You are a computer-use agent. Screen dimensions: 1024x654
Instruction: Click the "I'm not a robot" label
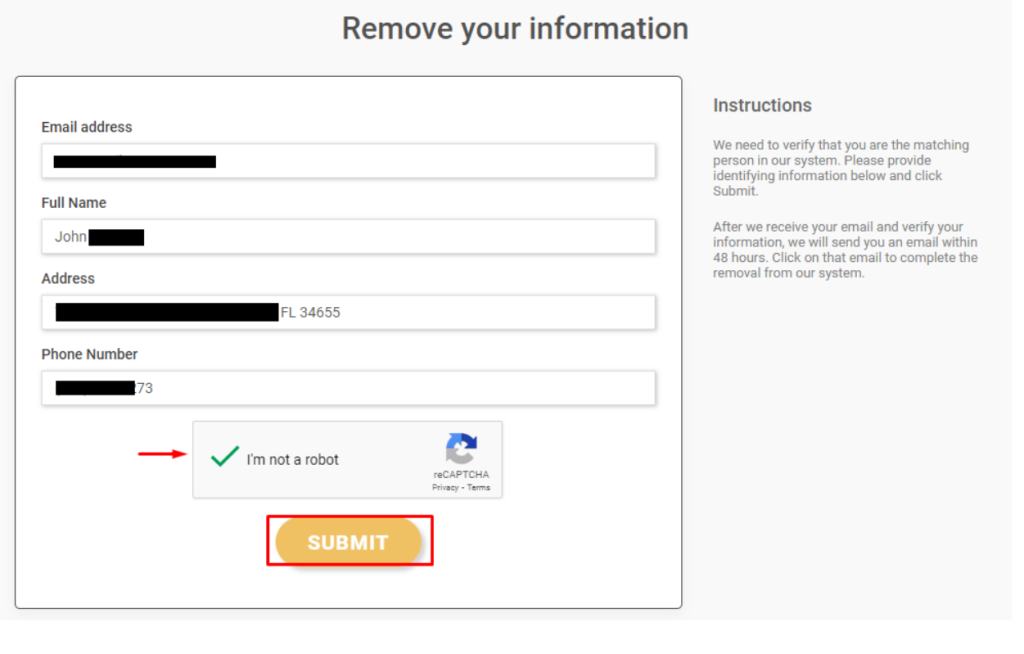click(293, 460)
